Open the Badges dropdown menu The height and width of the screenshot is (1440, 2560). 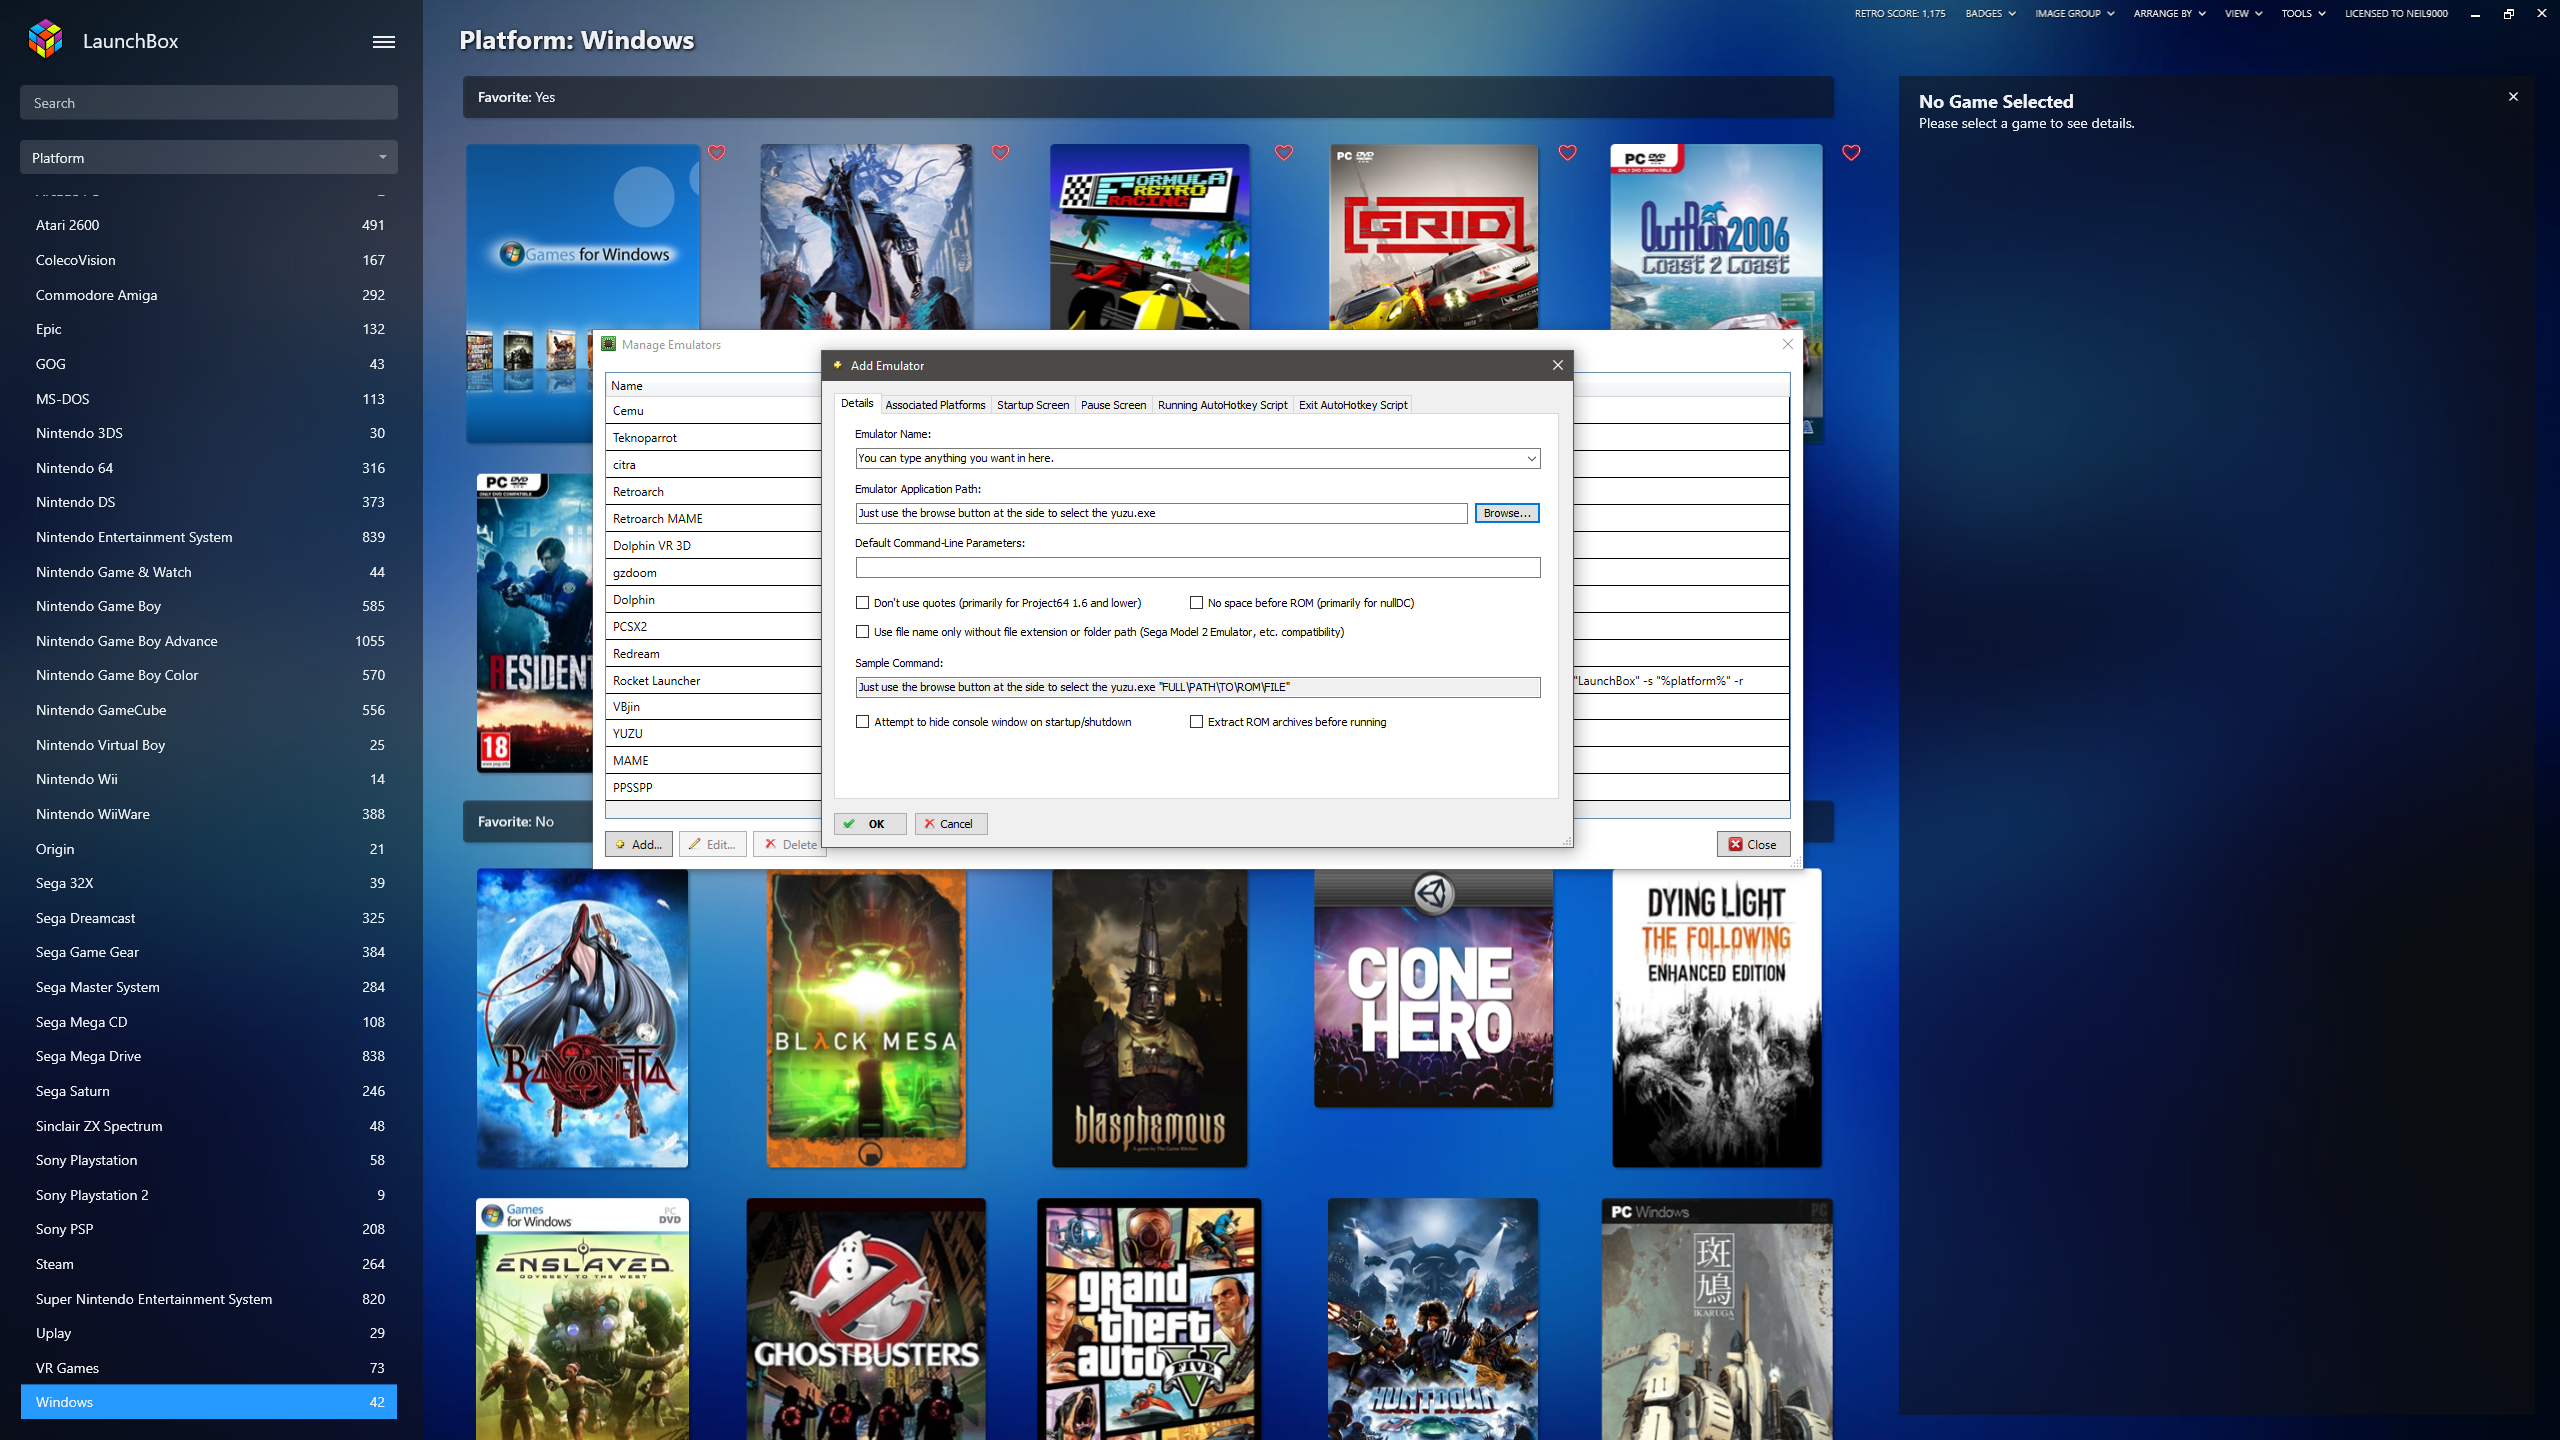(x=1990, y=14)
